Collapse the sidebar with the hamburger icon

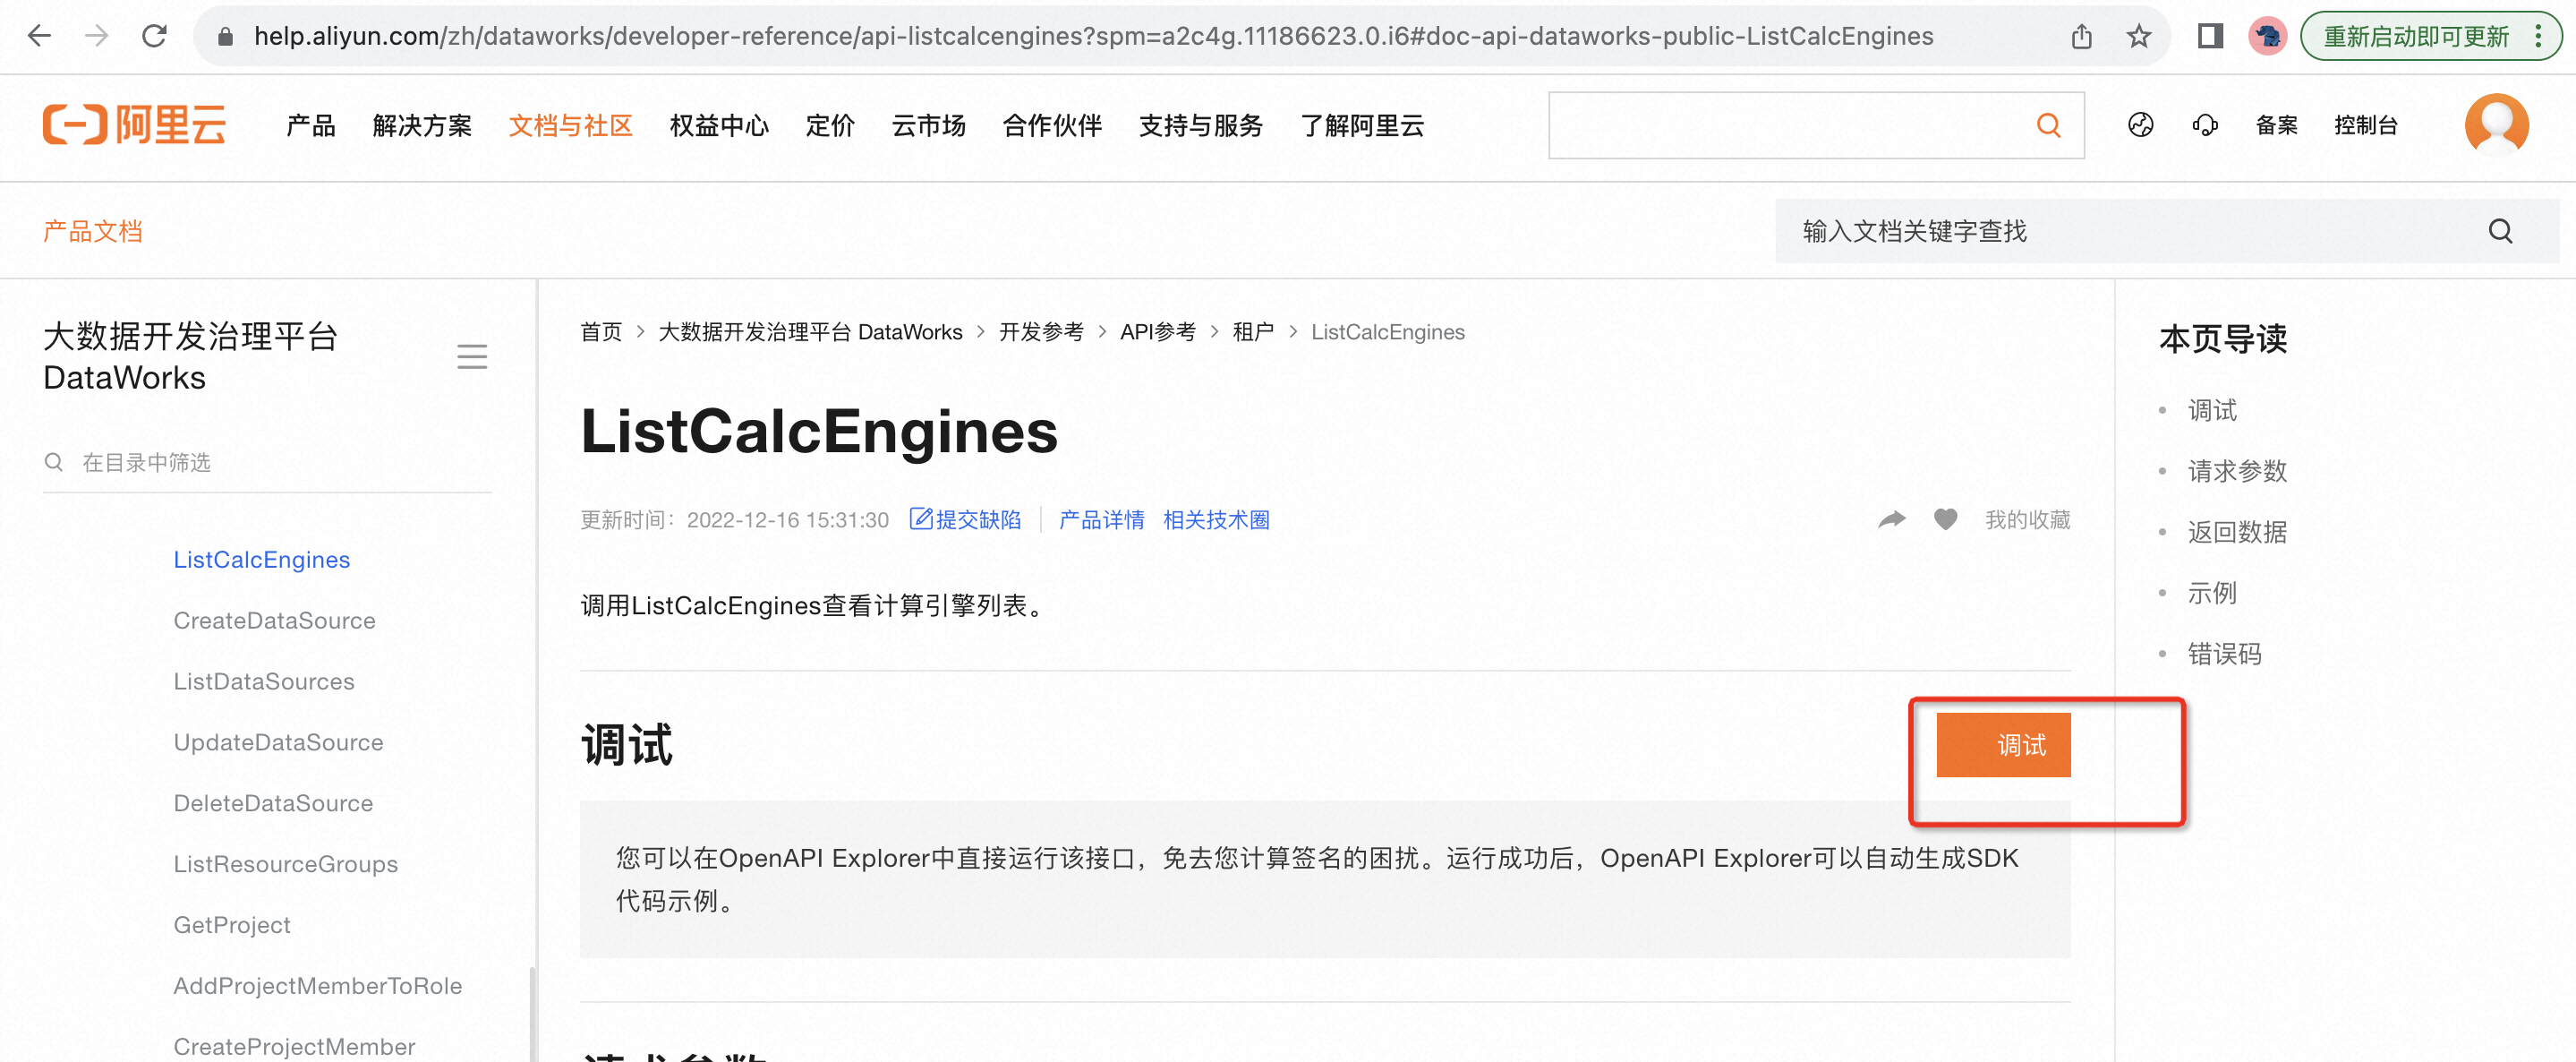(x=472, y=357)
